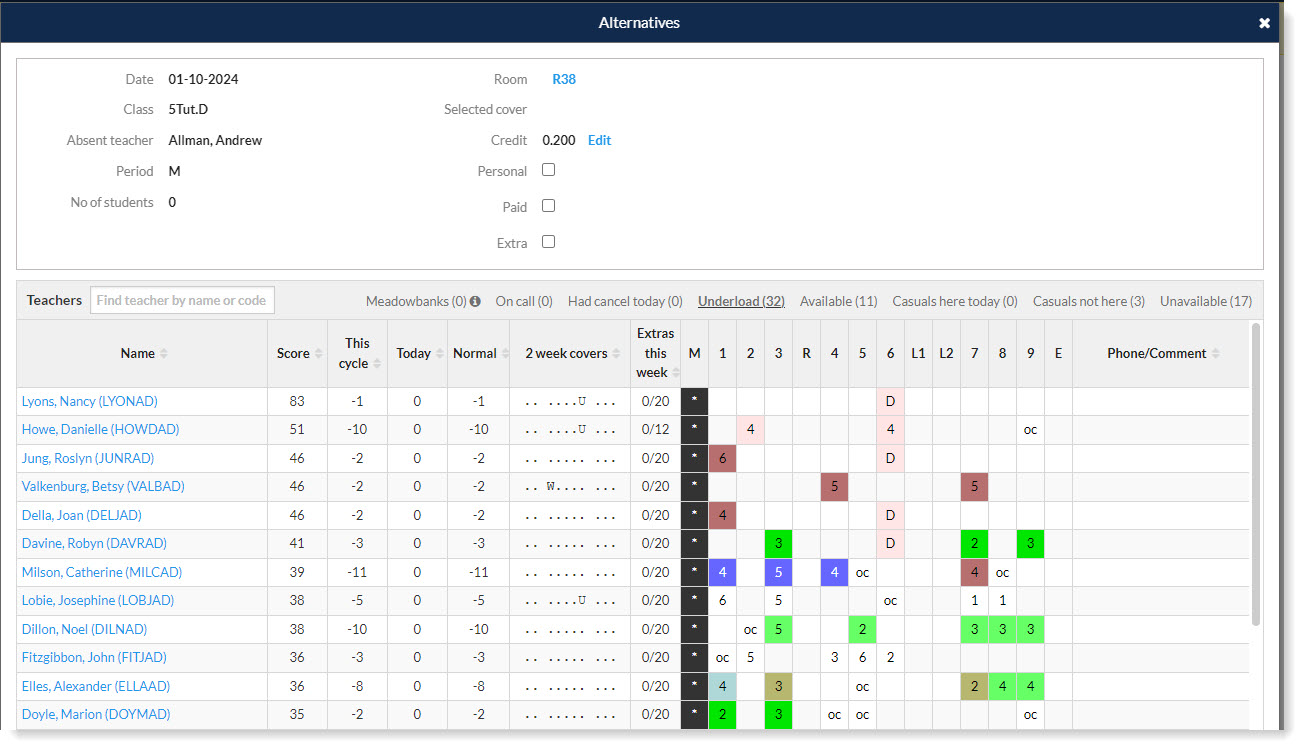The height and width of the screenshot is (750, 1304).
Task: Click the blue period 3 cell for Milson, Catherine
Action: 779,572
